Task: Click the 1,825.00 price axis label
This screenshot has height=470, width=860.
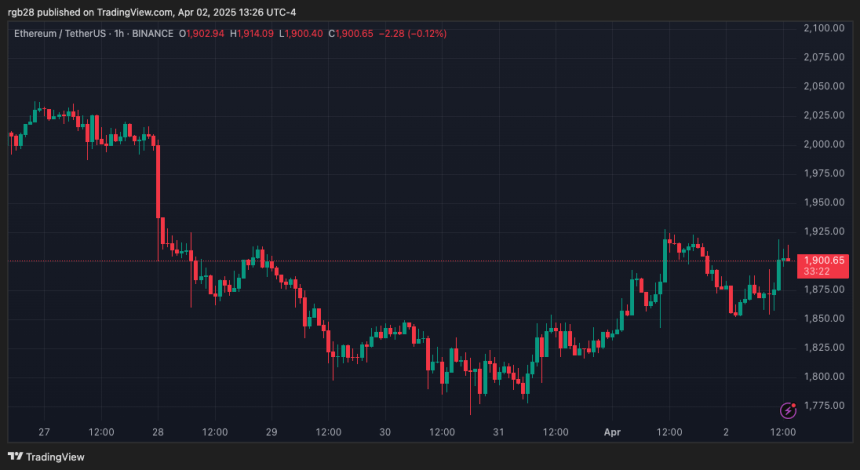Action: click(825, 348)
